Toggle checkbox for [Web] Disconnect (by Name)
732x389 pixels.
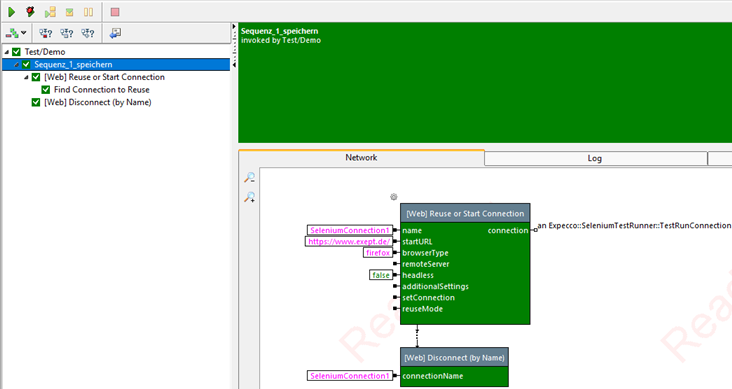click(x=35, y=102)
